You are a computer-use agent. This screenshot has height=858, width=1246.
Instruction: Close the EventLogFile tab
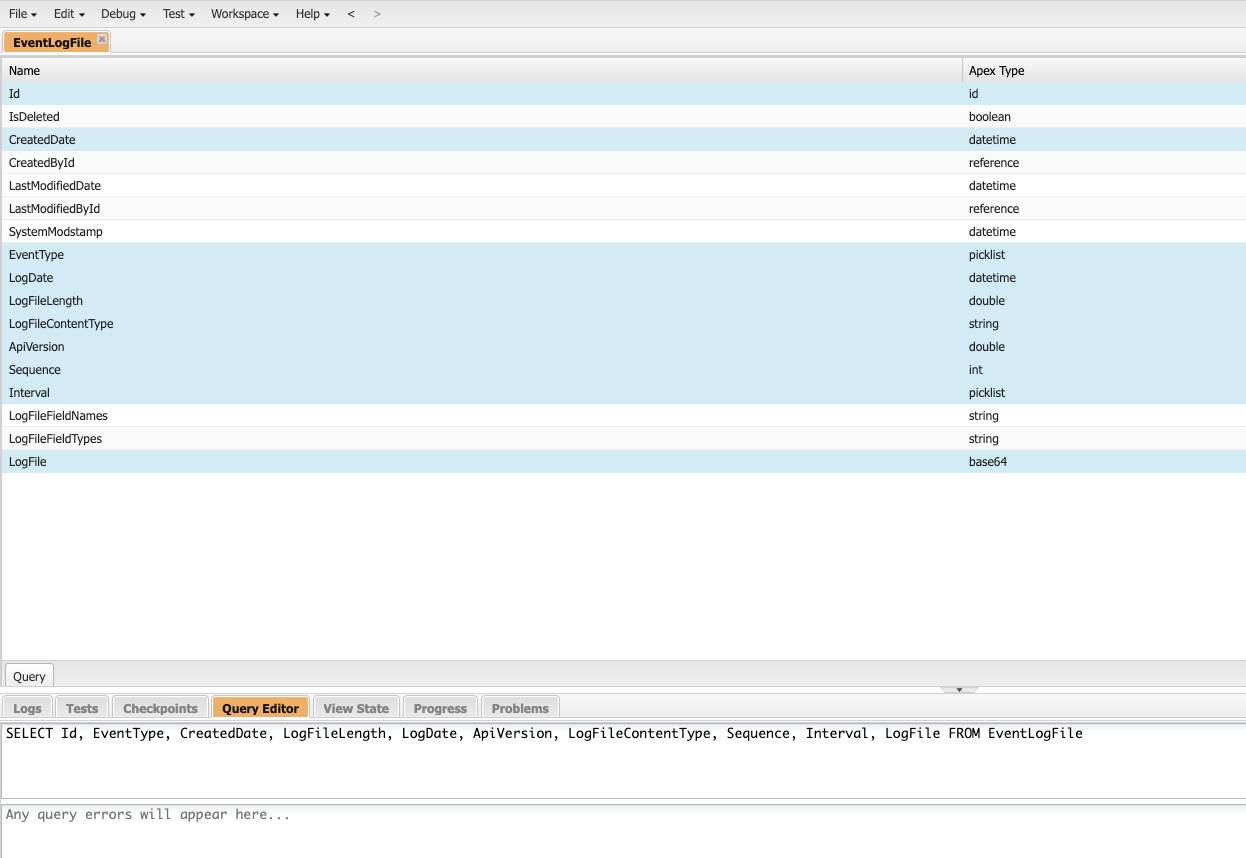102,39
